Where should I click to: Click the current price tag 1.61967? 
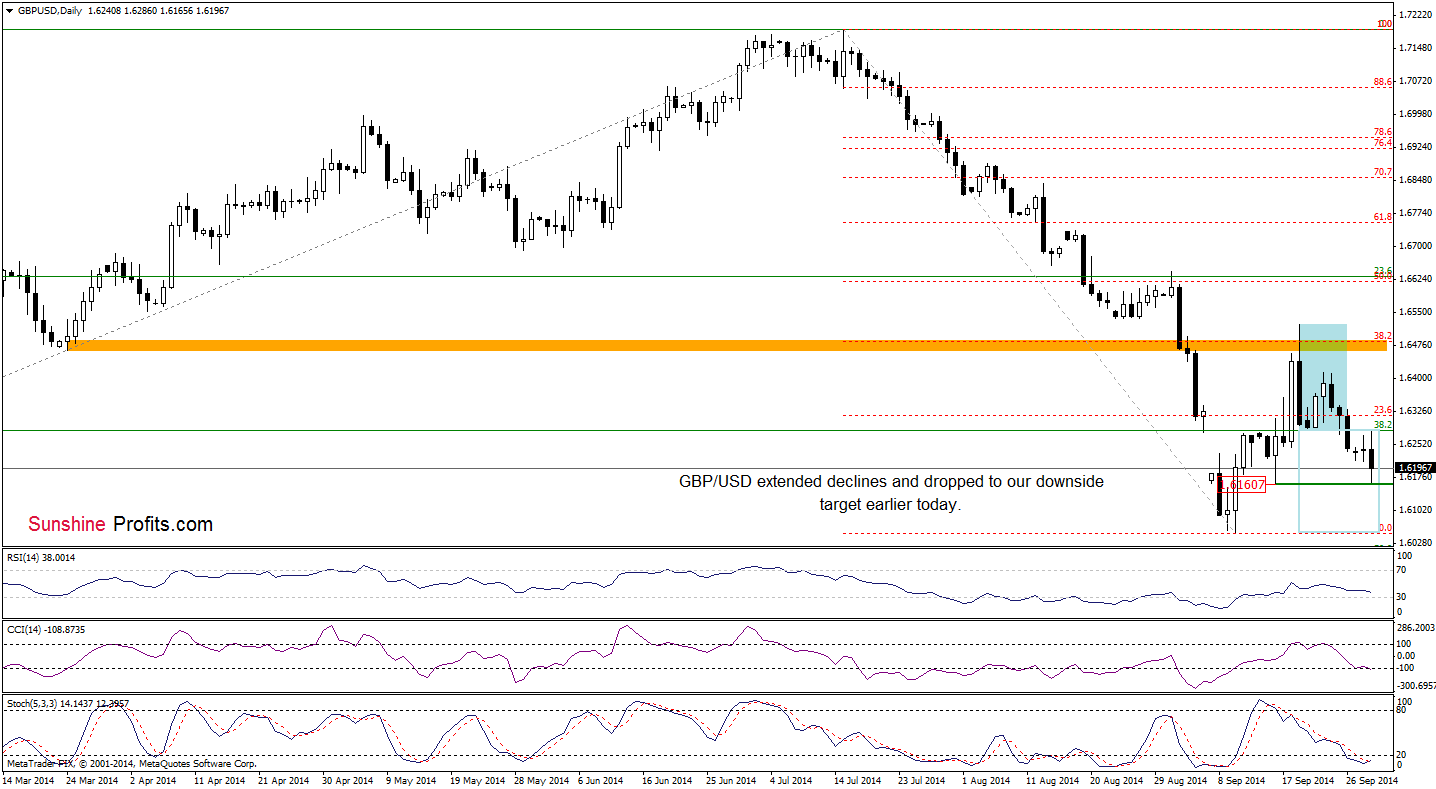point(1417,468)
